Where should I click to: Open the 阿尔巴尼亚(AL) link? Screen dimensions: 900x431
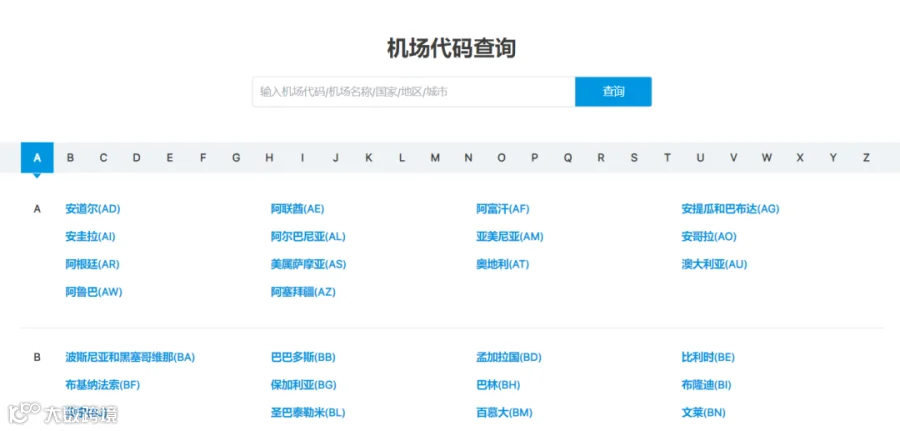(308, 236)
